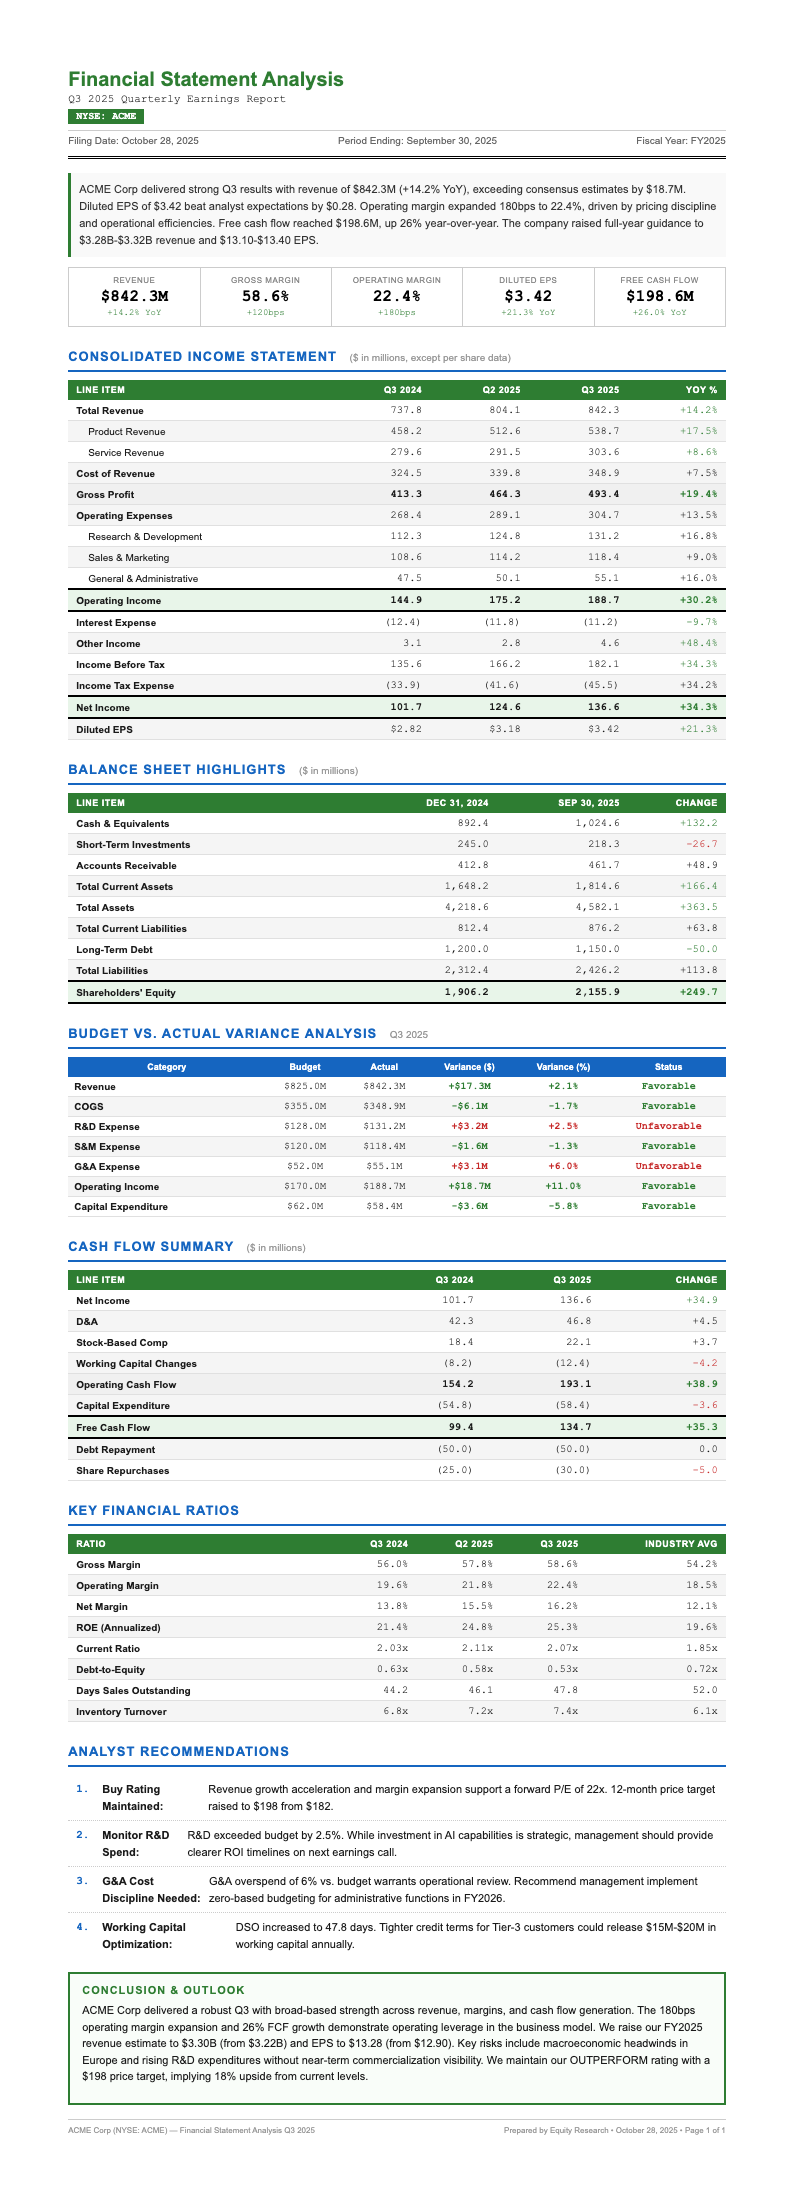Screen dimensions: 794x2203
Task: Click the INDUSTRY AVG column header
Action: click(x=681, y=1544)
